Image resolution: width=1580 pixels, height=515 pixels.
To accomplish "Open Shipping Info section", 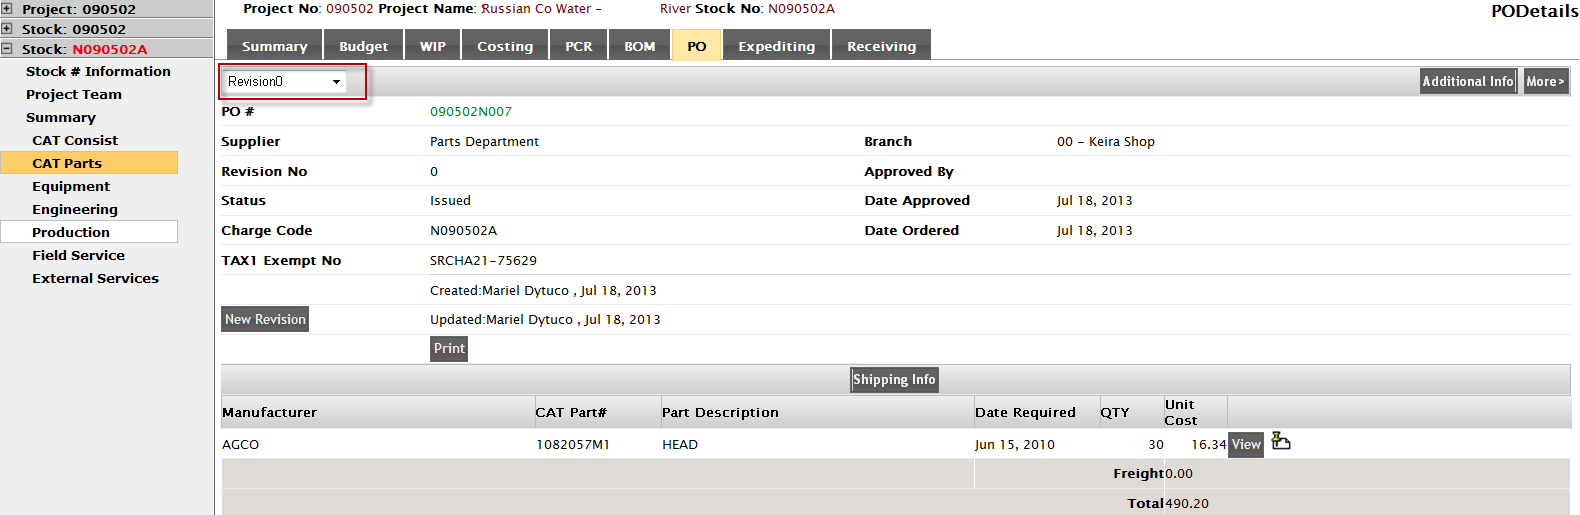I will tap(894, 380).
